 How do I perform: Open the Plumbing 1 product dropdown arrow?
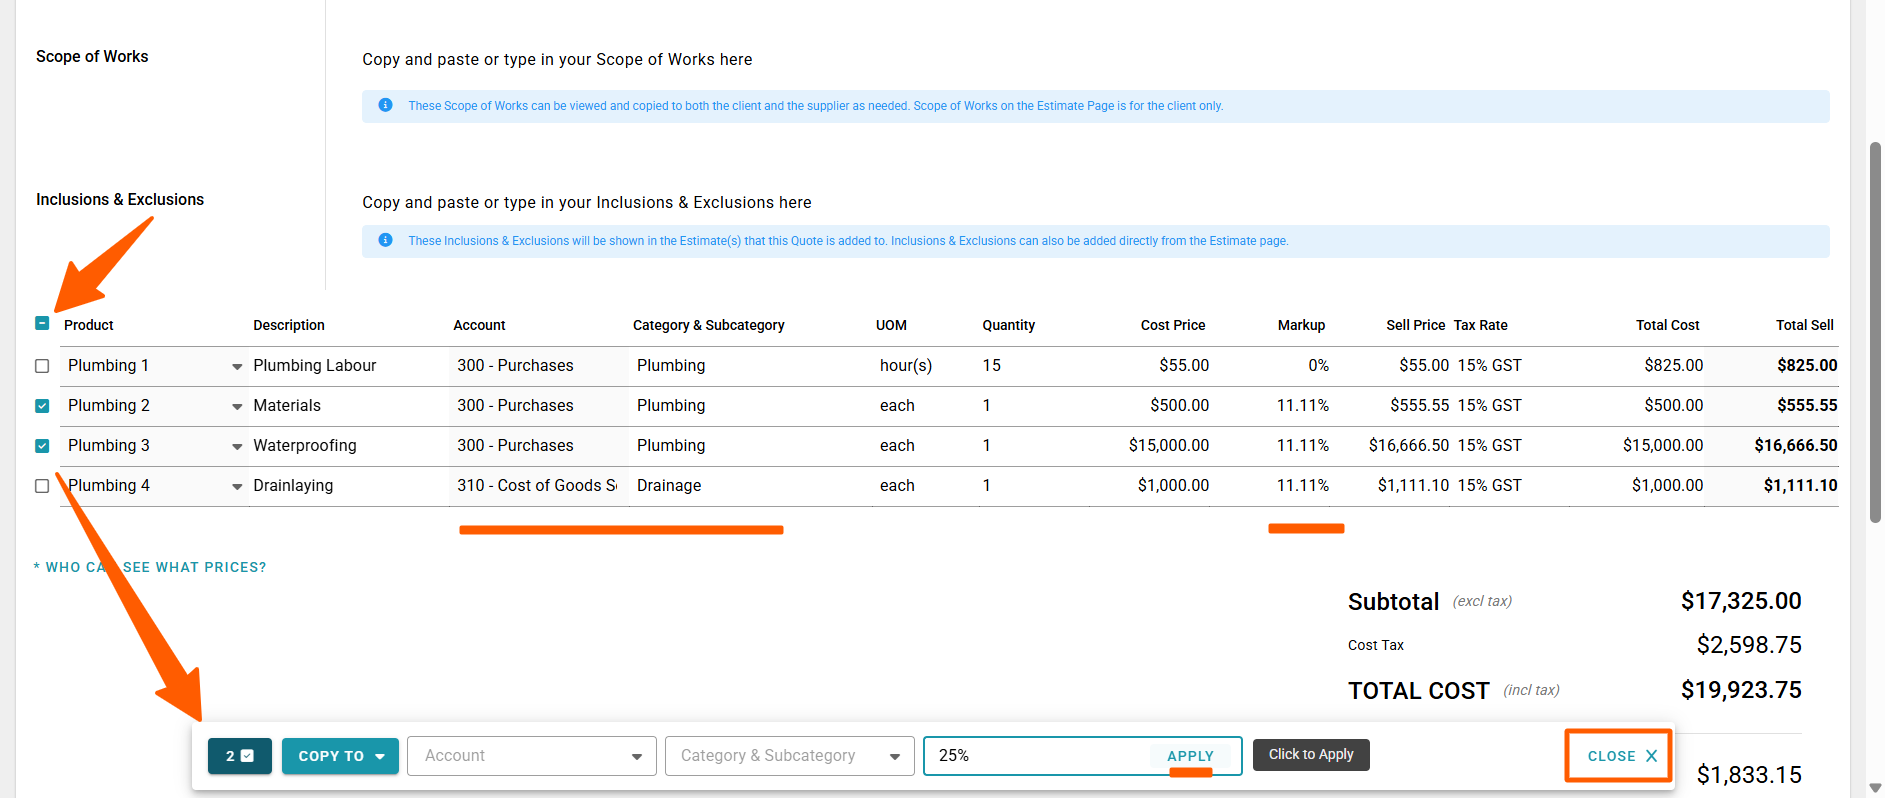[237, 367]
